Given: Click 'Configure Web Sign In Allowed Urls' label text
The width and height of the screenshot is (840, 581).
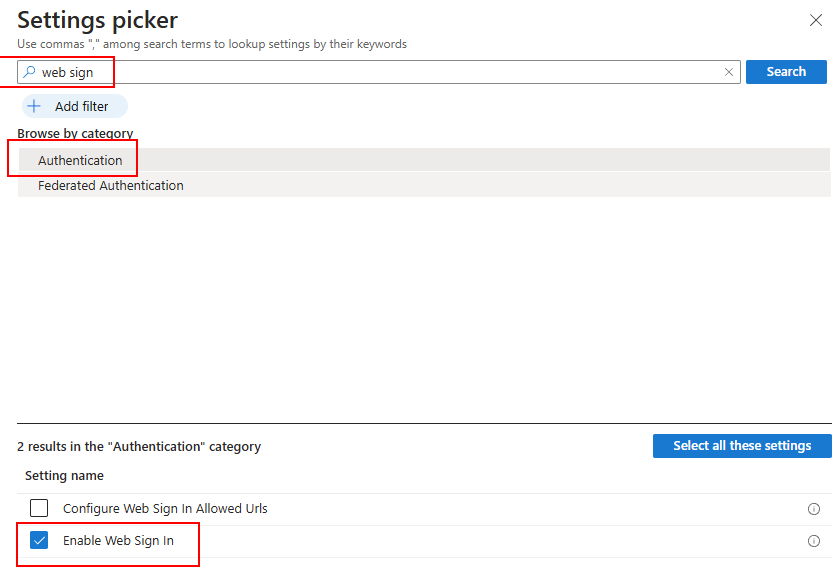Looking at the screenshot, I should (x=165, y=509).
